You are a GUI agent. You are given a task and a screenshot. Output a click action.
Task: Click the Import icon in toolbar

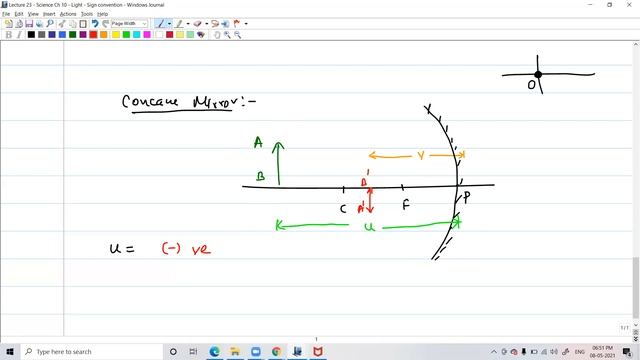point(19,24)
